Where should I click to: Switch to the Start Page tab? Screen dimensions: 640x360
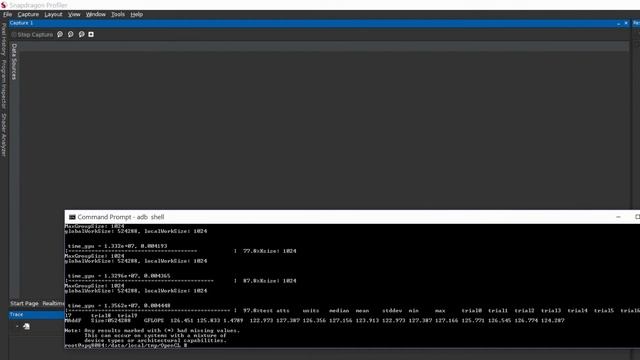24,303
